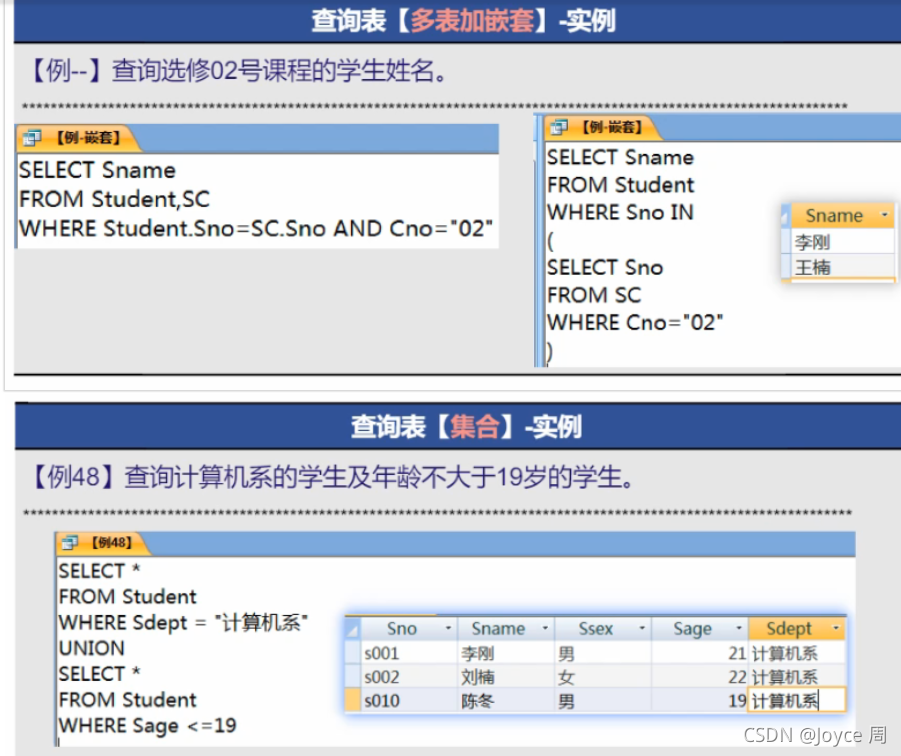901x756 pixels.
Task: Open dropdown arrow on top Sname column header
Action: click(x=884, y=215)
